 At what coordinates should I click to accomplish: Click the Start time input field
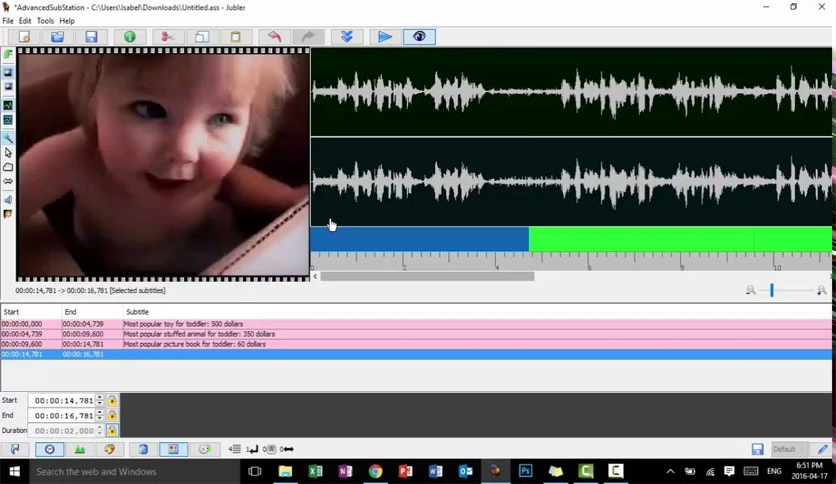(62, 400)
